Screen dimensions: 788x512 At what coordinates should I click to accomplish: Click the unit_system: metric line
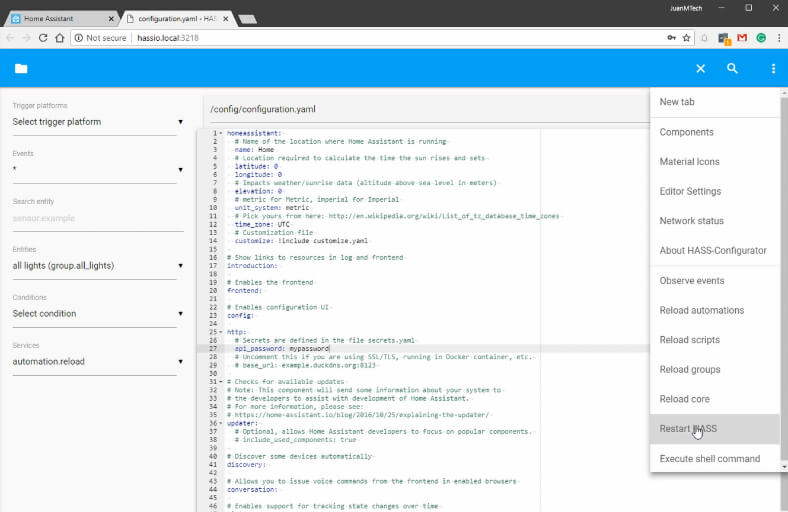(x=272, y=208)
